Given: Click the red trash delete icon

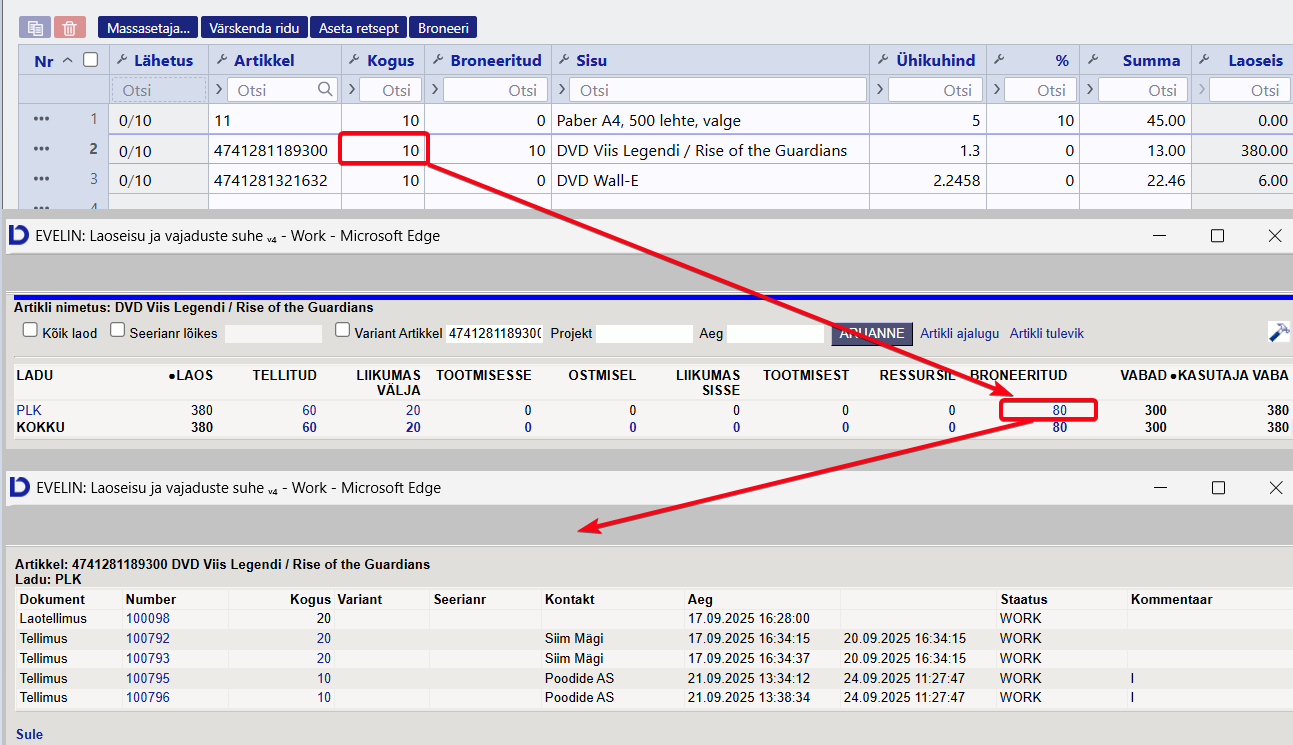Looking at the screenshot, I should 69,28.
